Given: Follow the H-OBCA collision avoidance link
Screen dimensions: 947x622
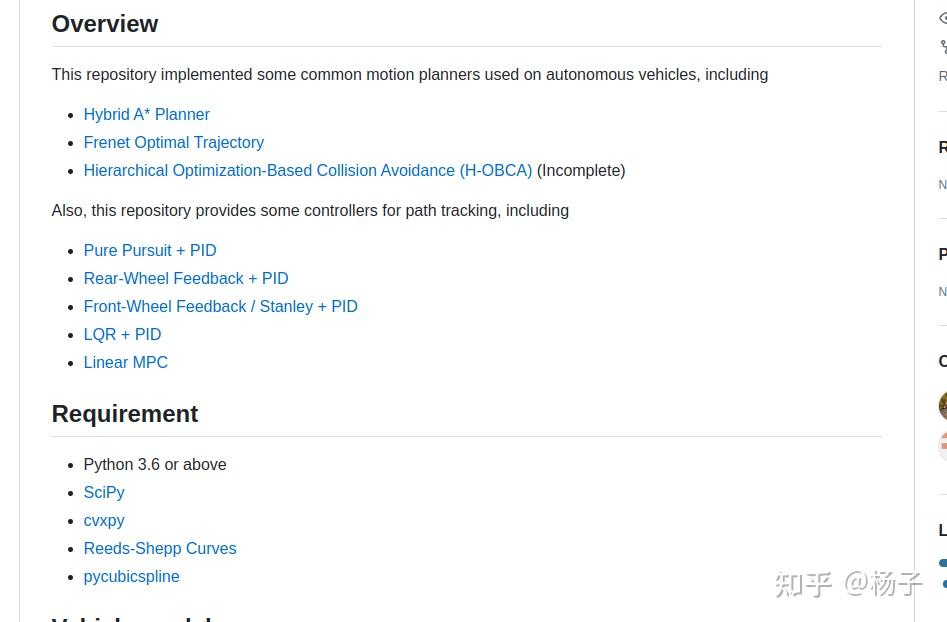Looking at the screenshot, I should [x=307, y=170].
